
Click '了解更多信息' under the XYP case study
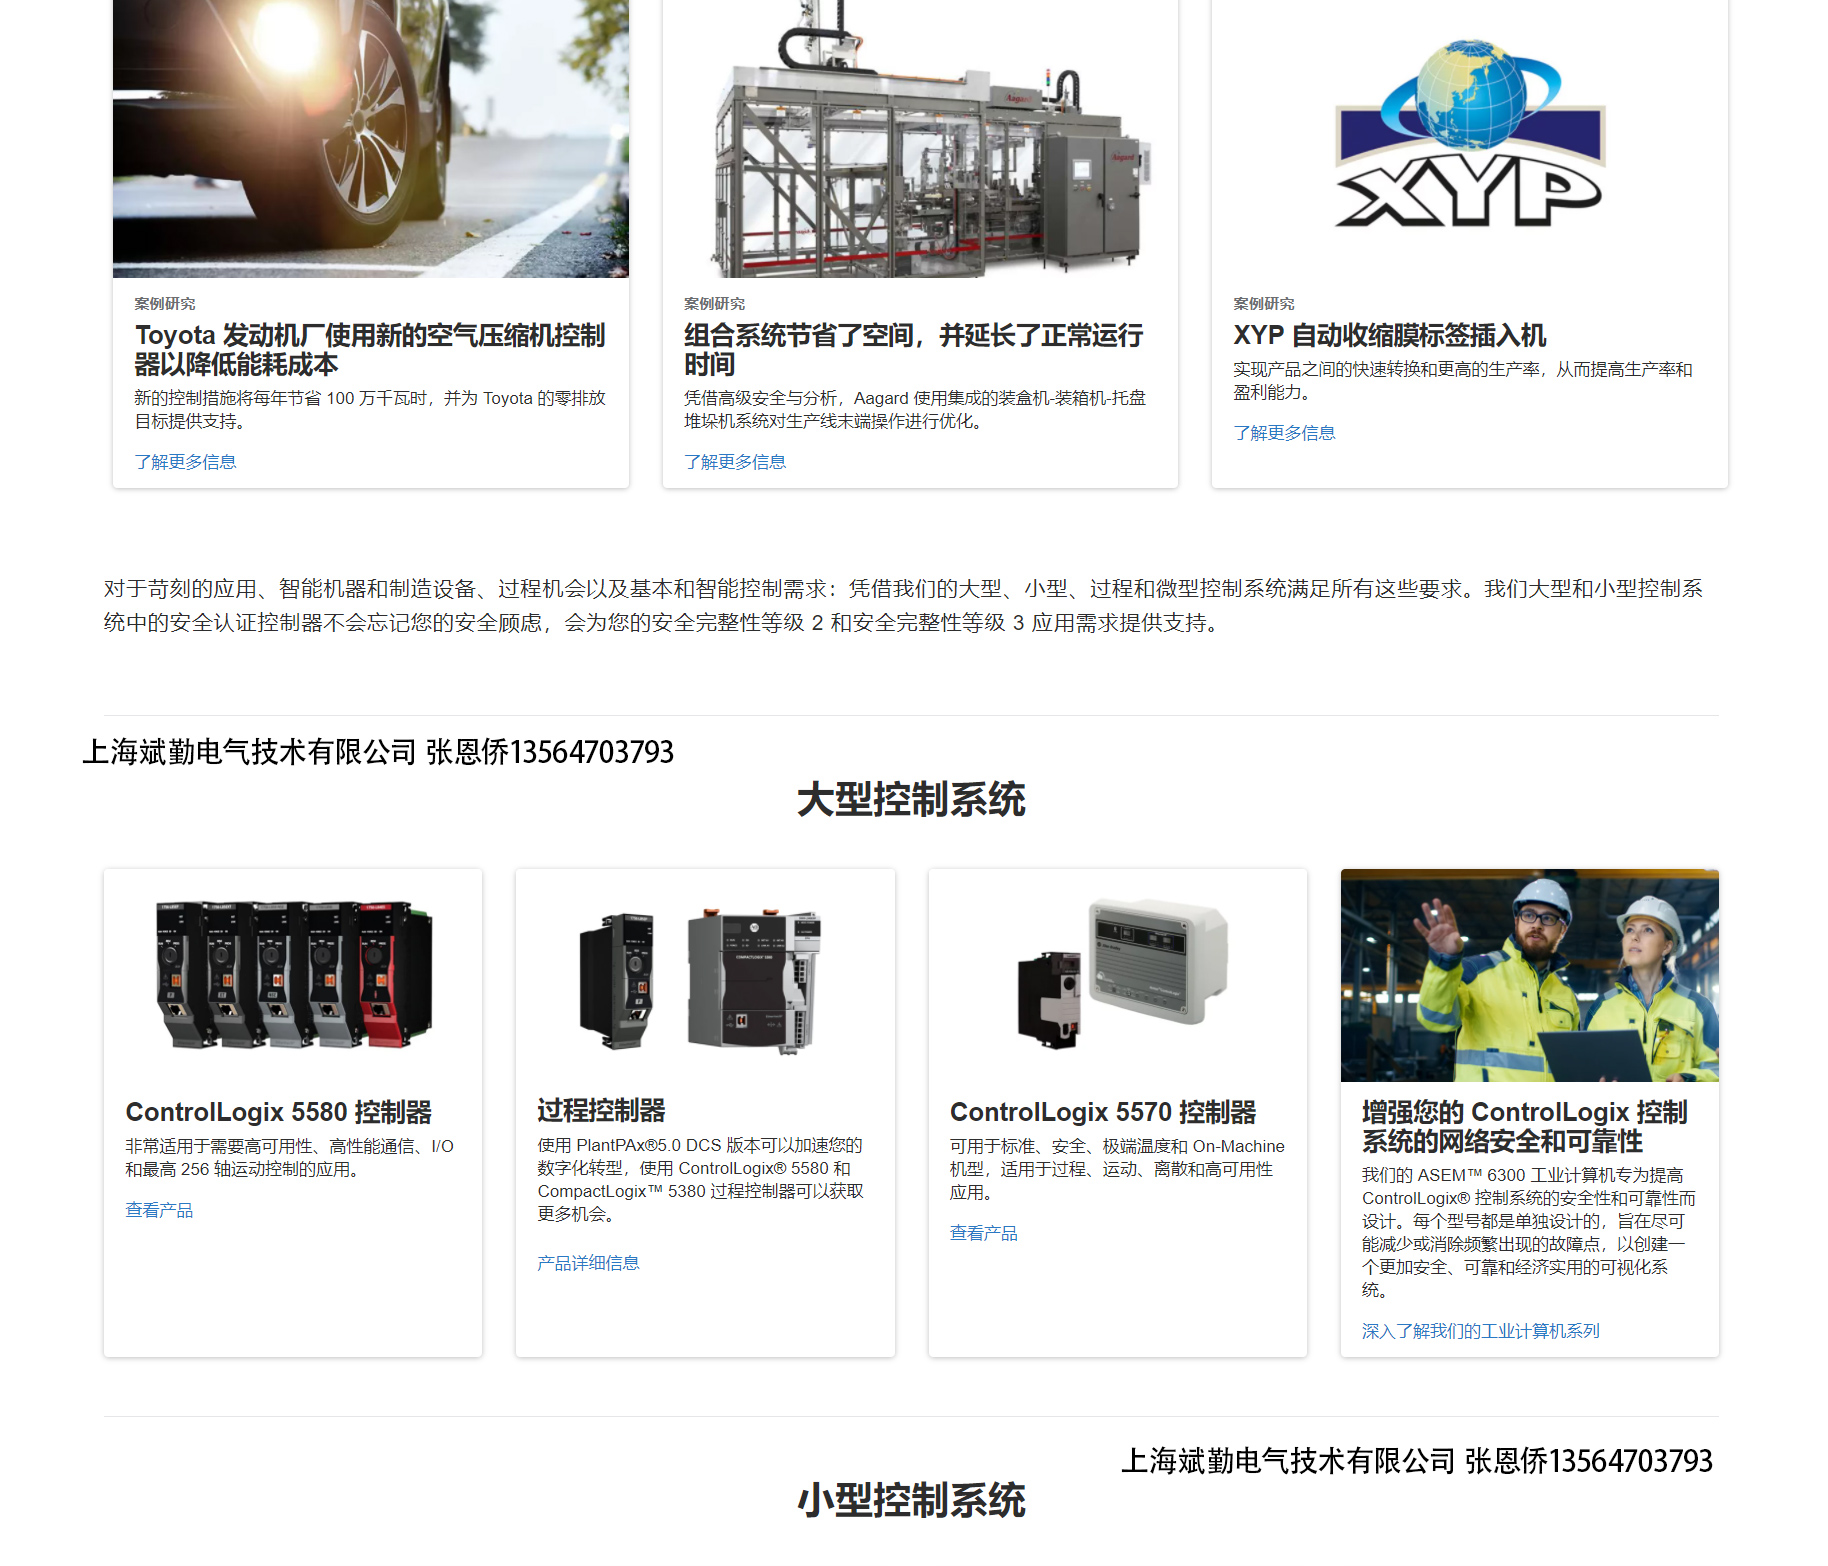1284,433
